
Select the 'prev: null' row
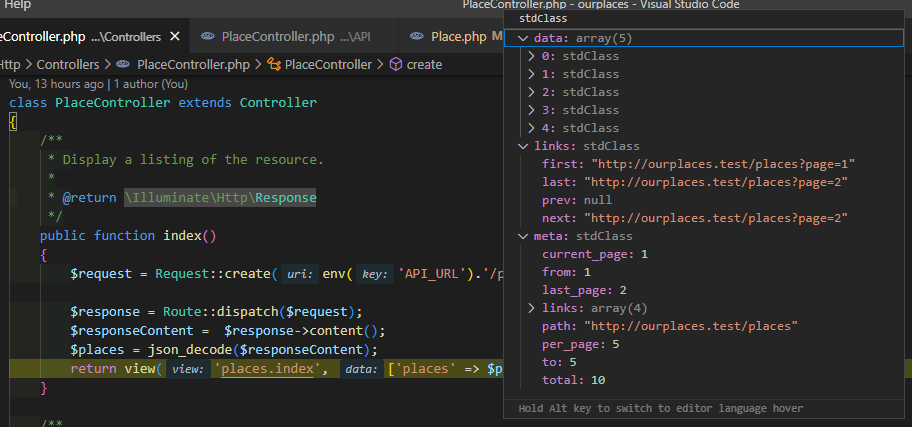pyautogui.click(x=704, y=200)
